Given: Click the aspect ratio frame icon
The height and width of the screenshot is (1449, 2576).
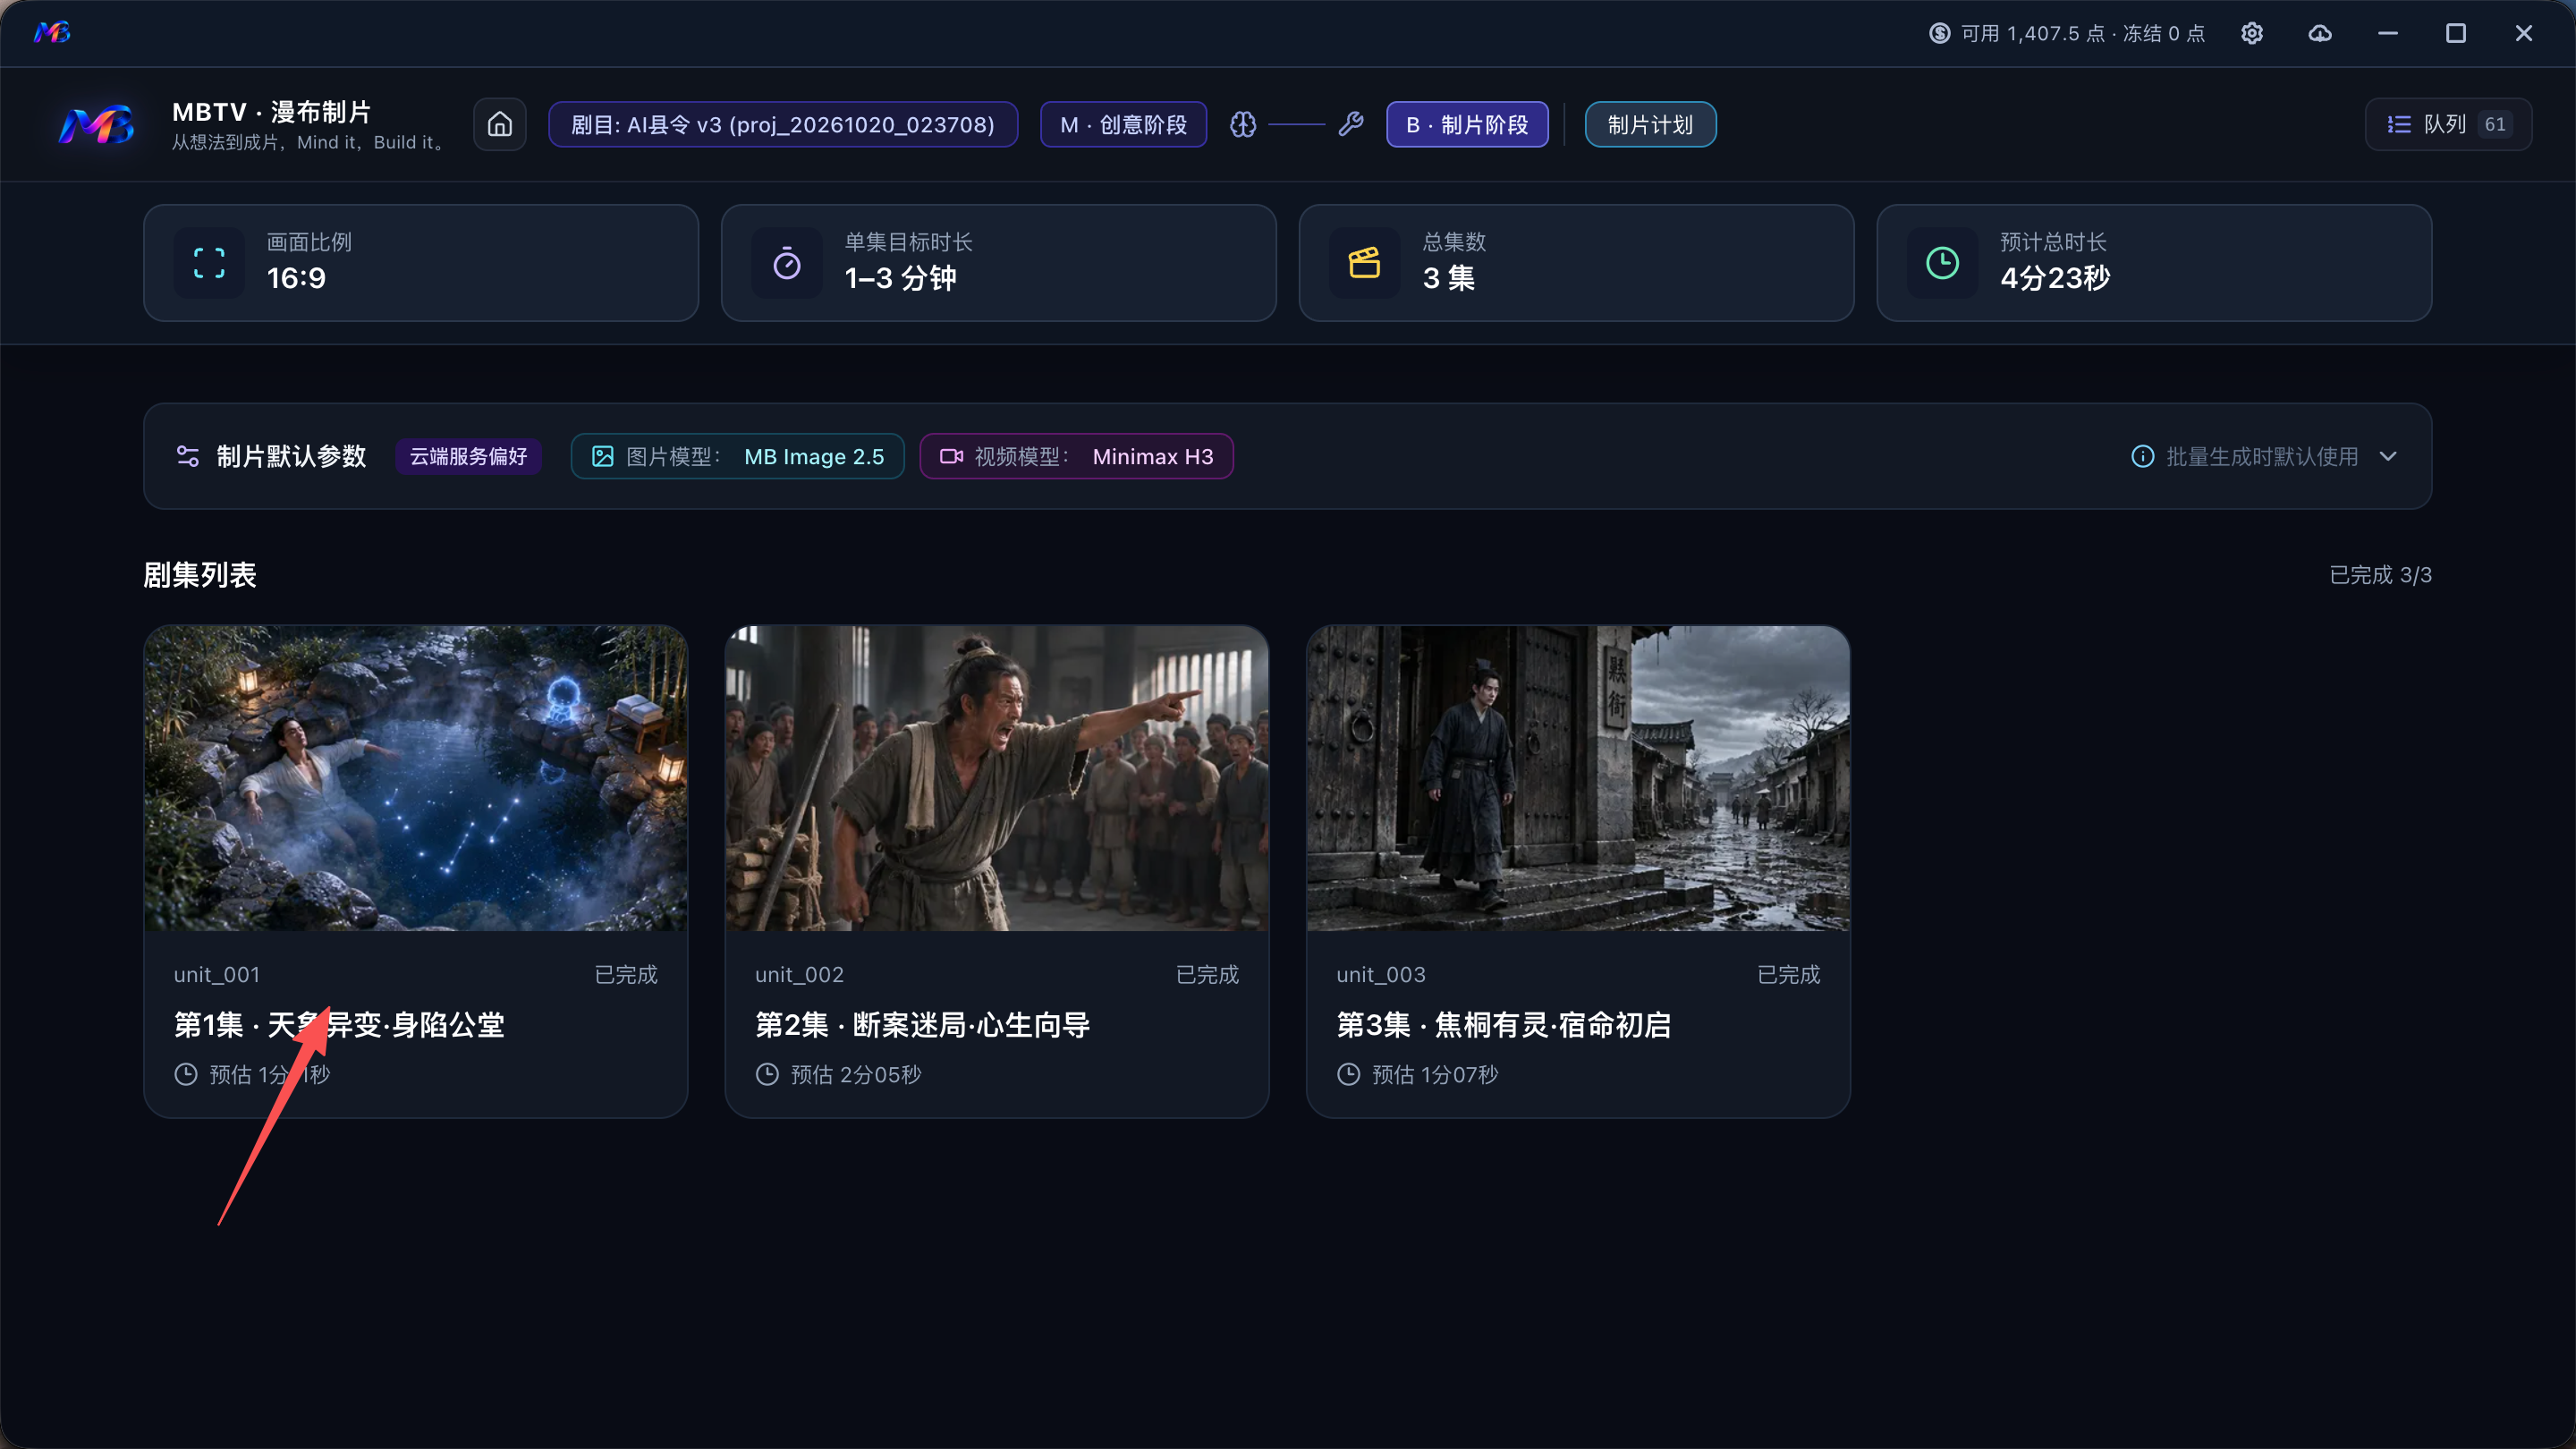Looking at the screenshot, I should click(x=209, y=263).
